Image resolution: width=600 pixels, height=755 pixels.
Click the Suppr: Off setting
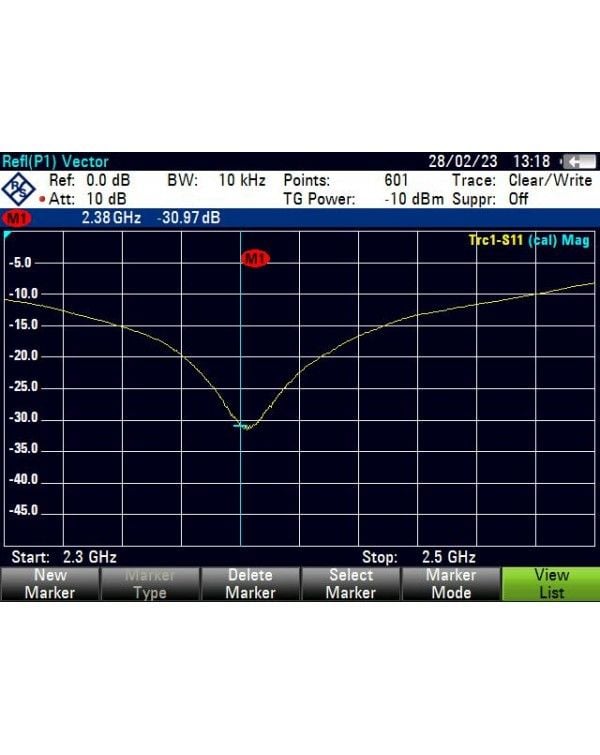click(x=518, y=199)
